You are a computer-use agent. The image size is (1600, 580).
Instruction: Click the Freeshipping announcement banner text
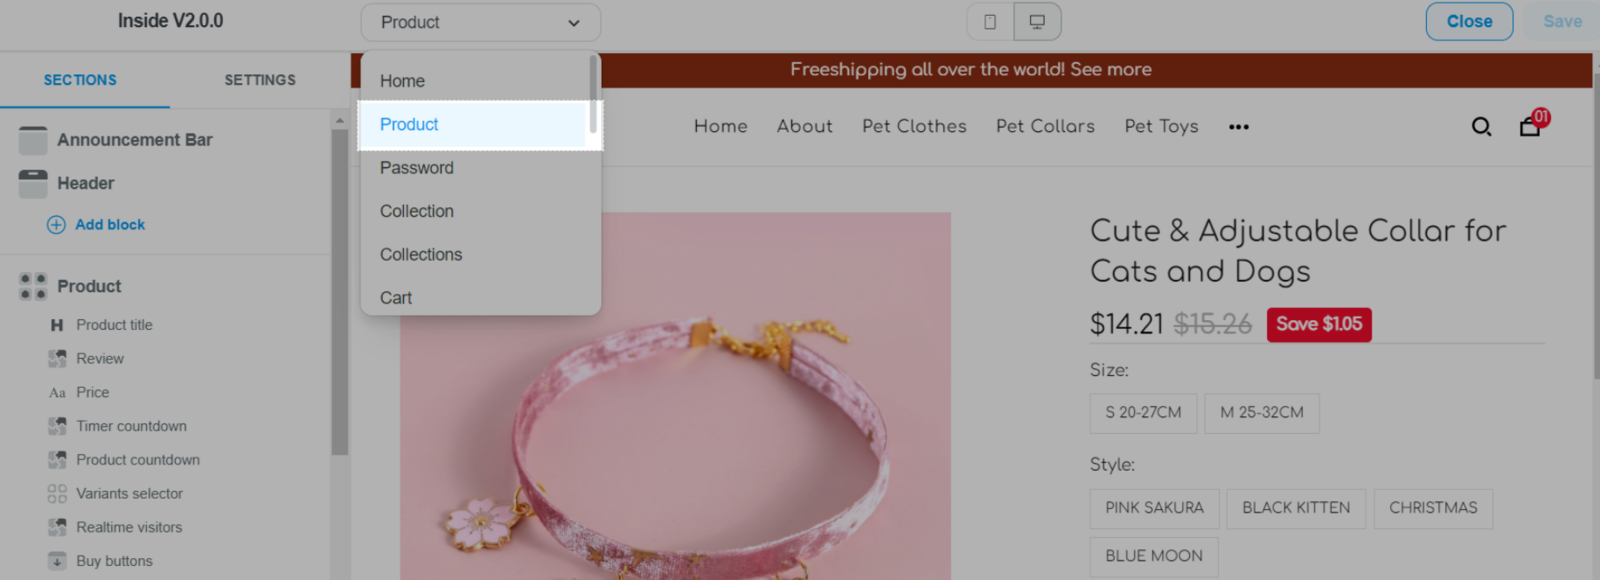point(971,69)
